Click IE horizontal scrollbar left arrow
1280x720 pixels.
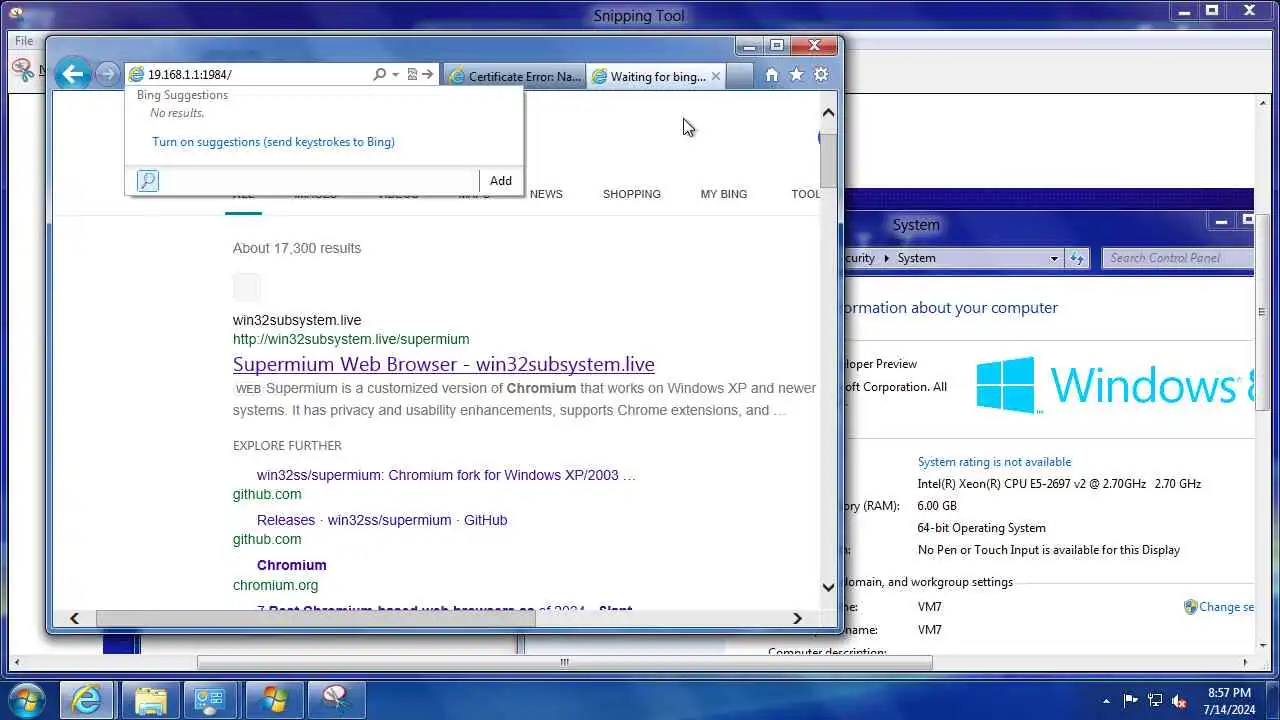74,618
